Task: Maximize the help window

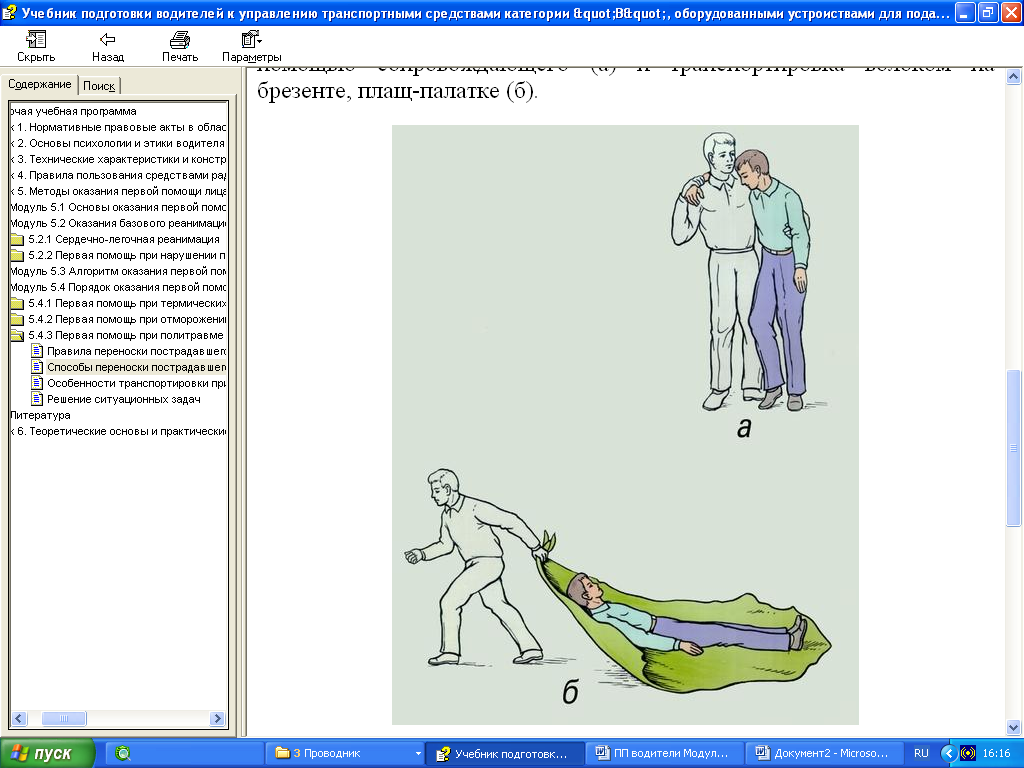Action: (988, 12)
